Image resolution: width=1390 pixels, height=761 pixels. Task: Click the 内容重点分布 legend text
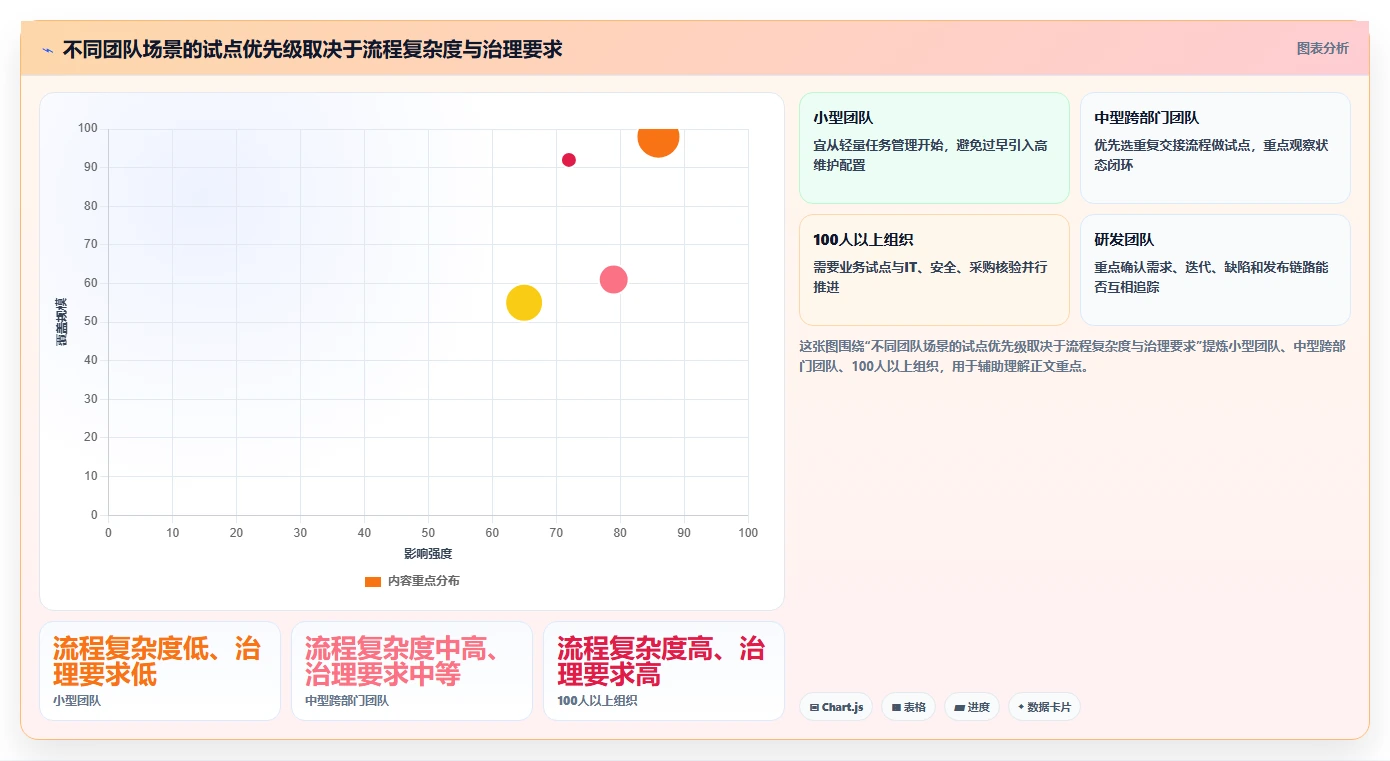tap(424, 581)
